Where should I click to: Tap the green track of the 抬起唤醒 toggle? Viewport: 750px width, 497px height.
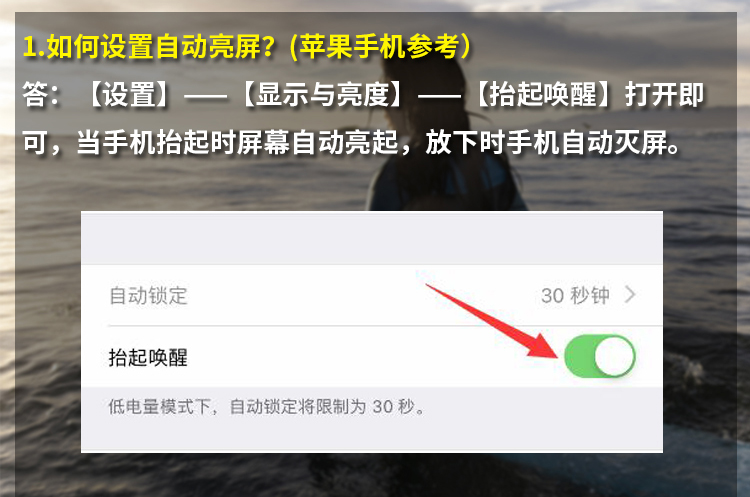[579, 356]
